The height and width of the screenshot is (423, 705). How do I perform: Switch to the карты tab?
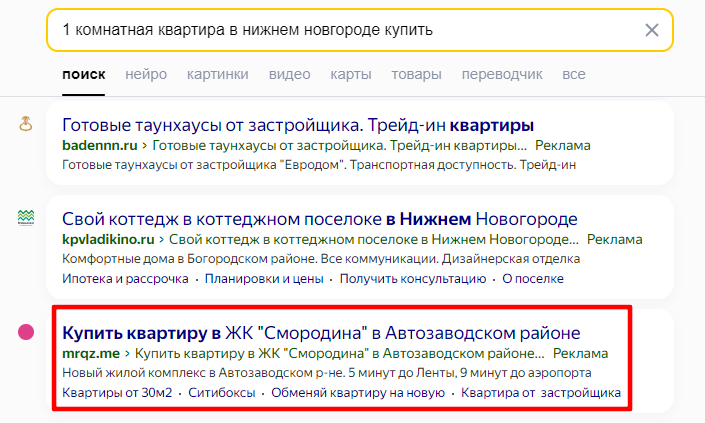pos(351,74)
